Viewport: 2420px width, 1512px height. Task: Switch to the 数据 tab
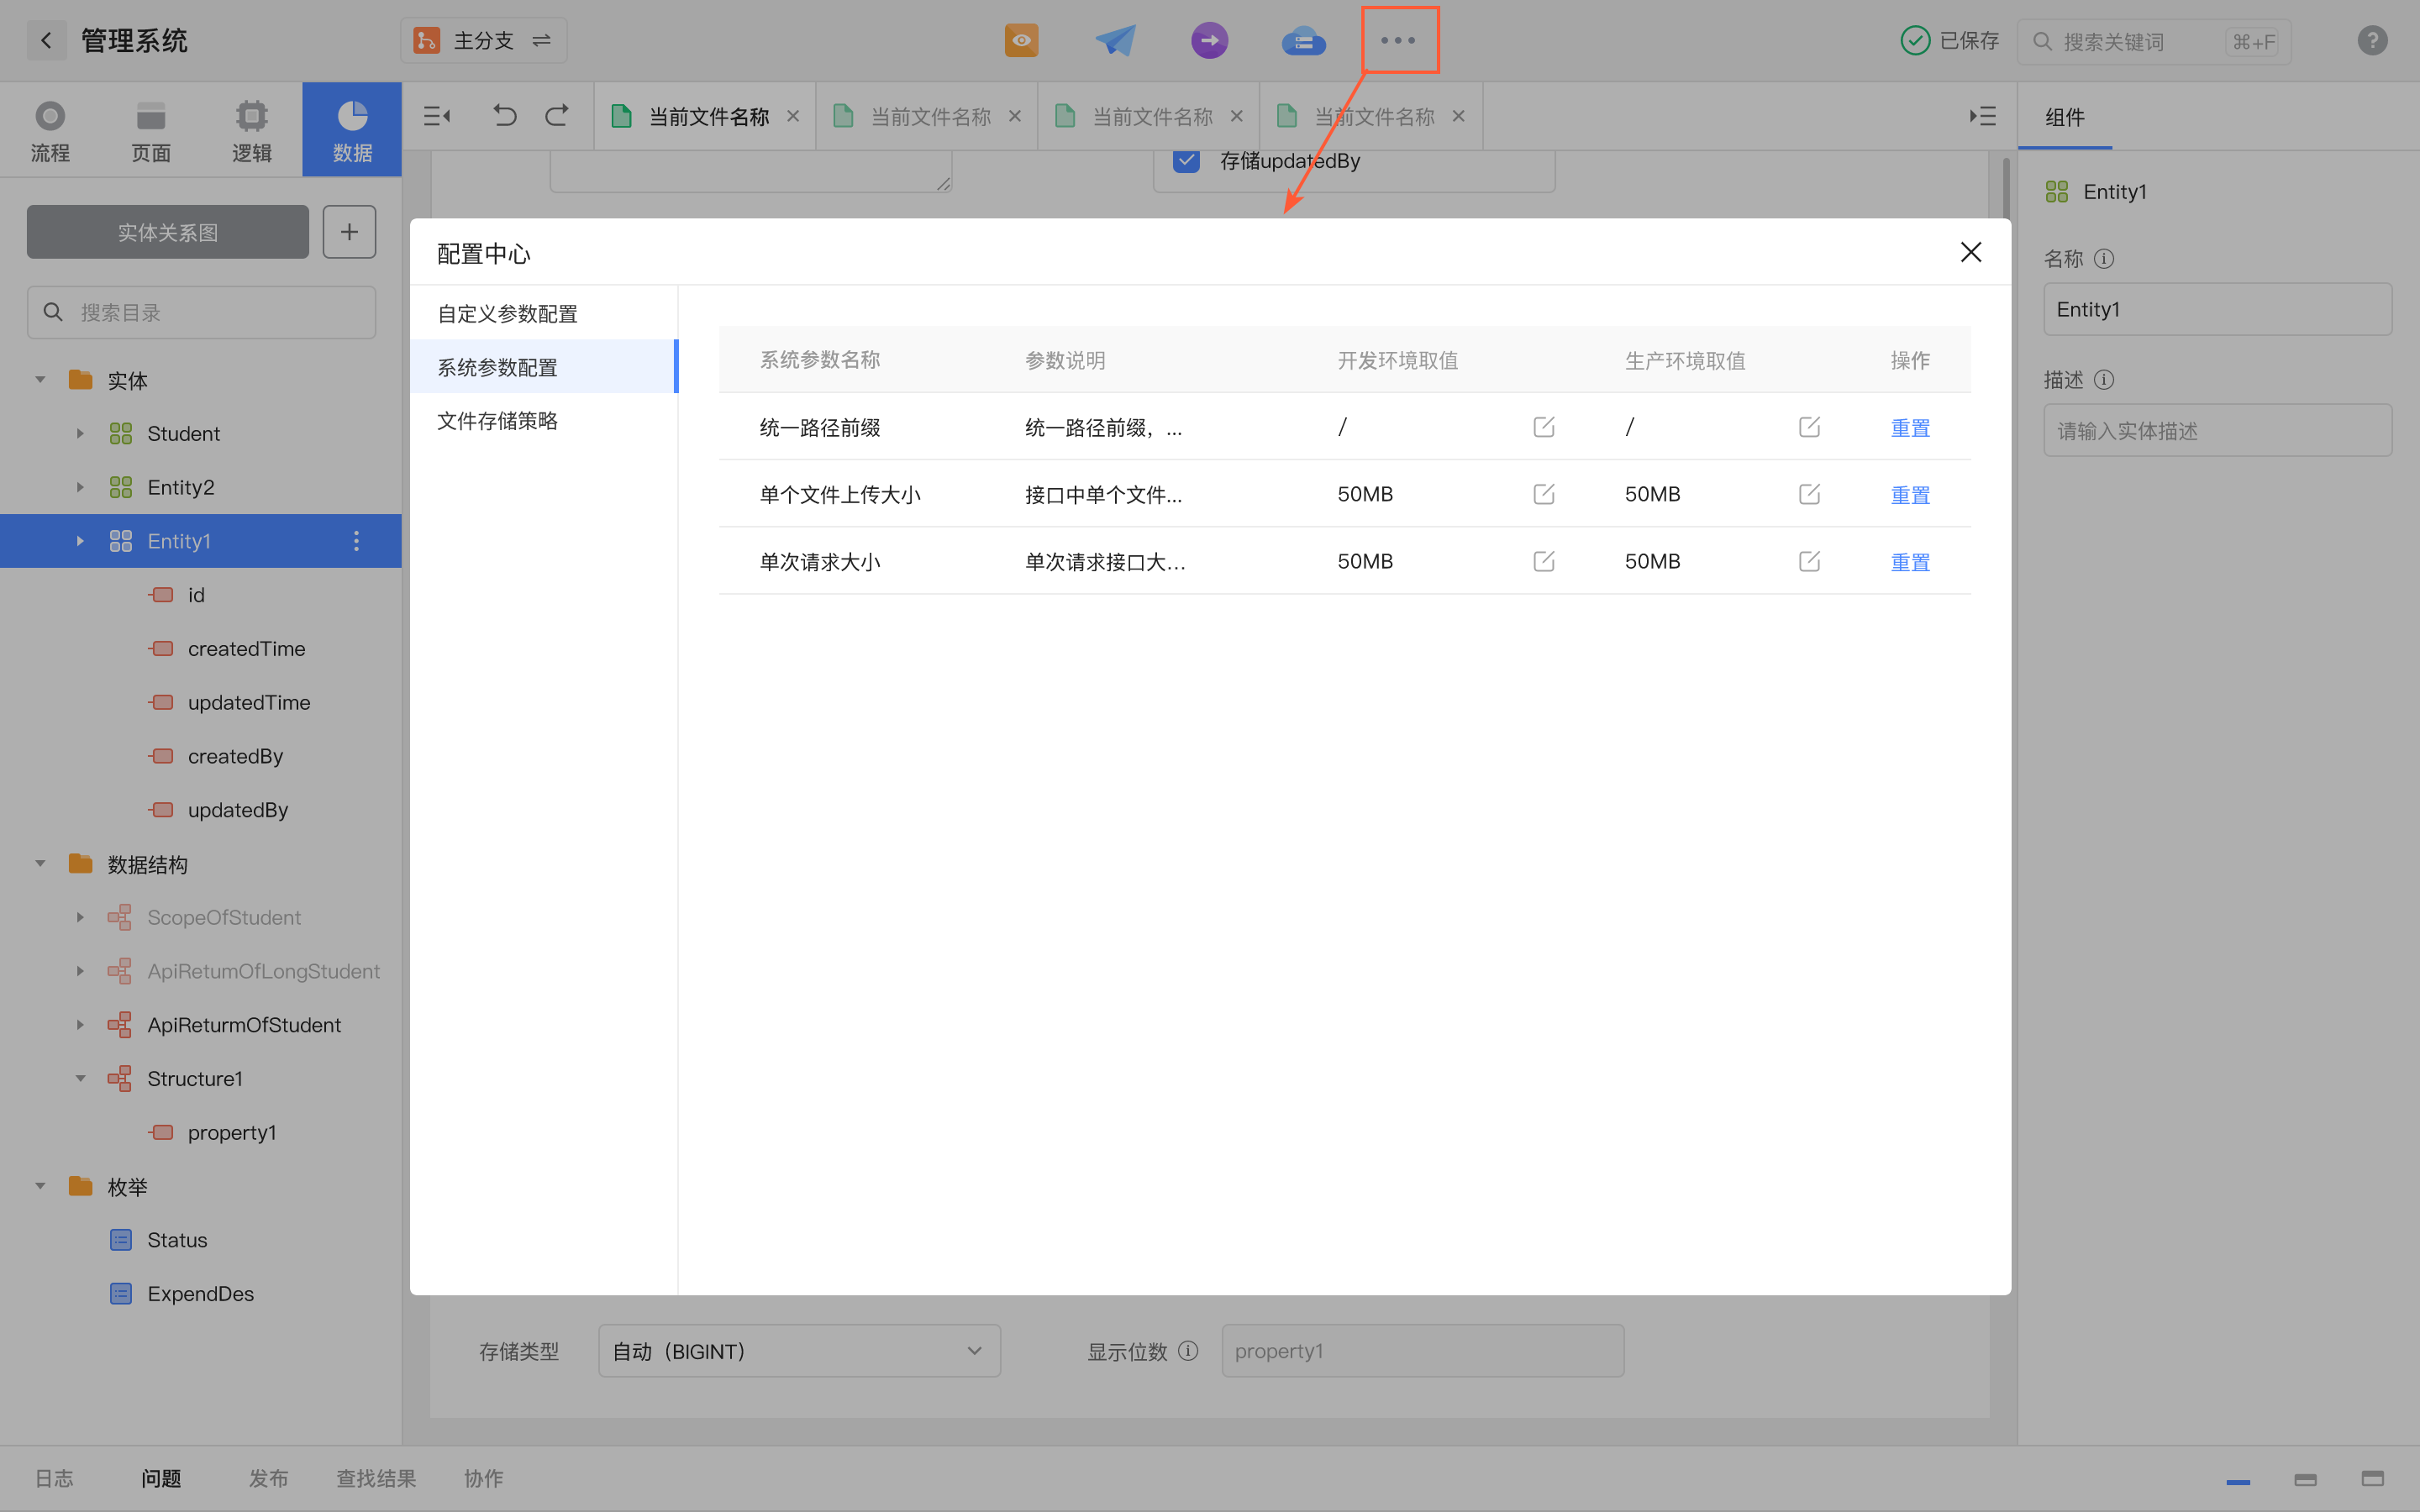click(x=352, y=130)
